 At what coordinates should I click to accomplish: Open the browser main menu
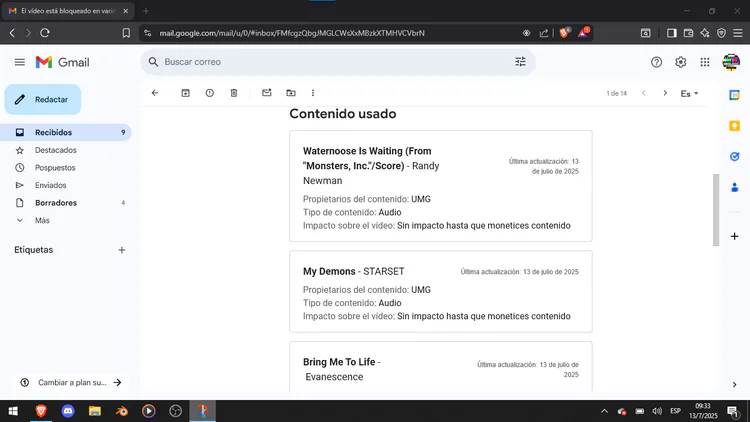(738, 33)
